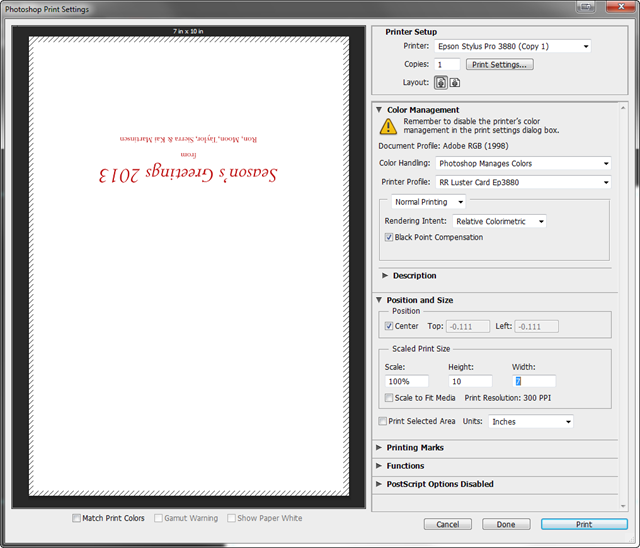The image size is (640, 548).
Task: Enable Scale to Fit Media
Action: [x=389, y=397]
